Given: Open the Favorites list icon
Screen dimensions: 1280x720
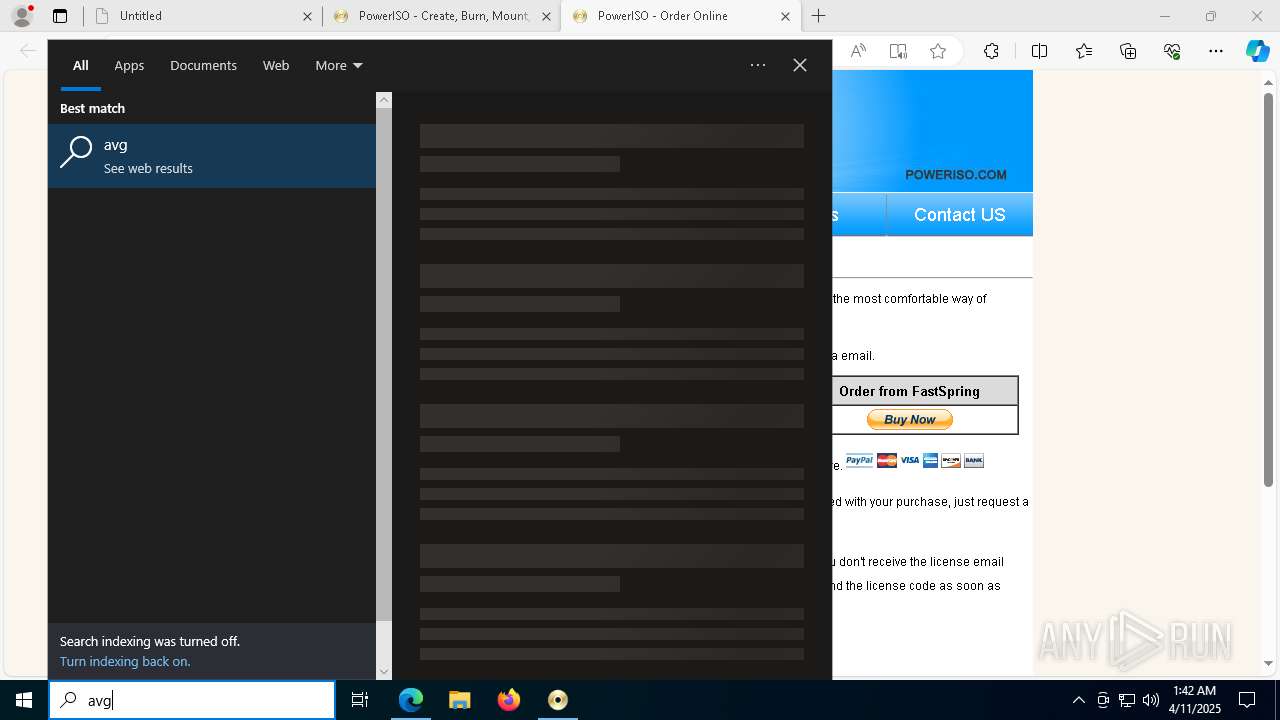Looking at the screenshot, I should coord(1084,51).
